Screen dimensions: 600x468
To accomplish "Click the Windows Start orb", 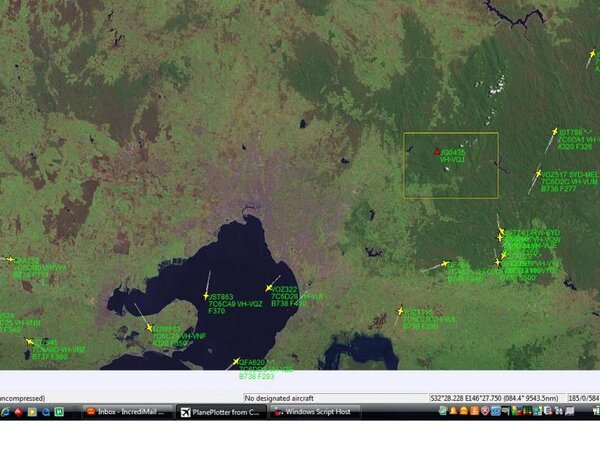I will click(x=5, y=411).
